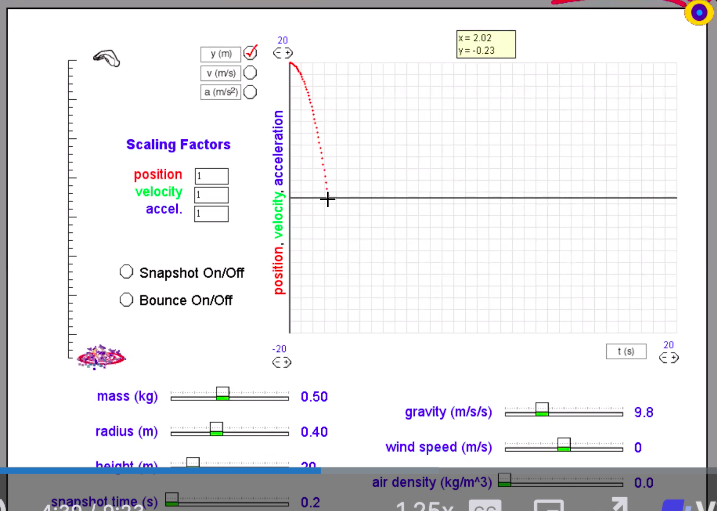This screenshot has height=511, width=717.
Task: Toggle Snapshot On/Off radio button
Action: pos(126,271)
